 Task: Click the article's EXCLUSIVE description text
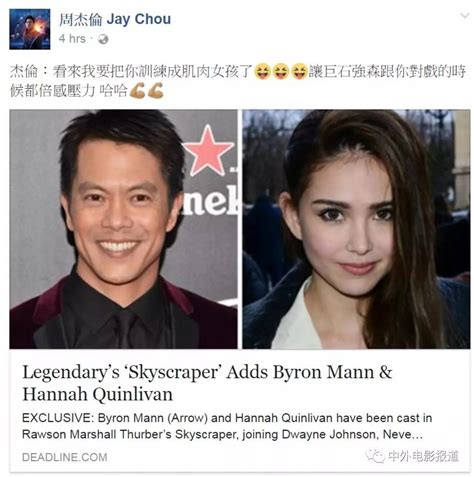coord(227,426)
